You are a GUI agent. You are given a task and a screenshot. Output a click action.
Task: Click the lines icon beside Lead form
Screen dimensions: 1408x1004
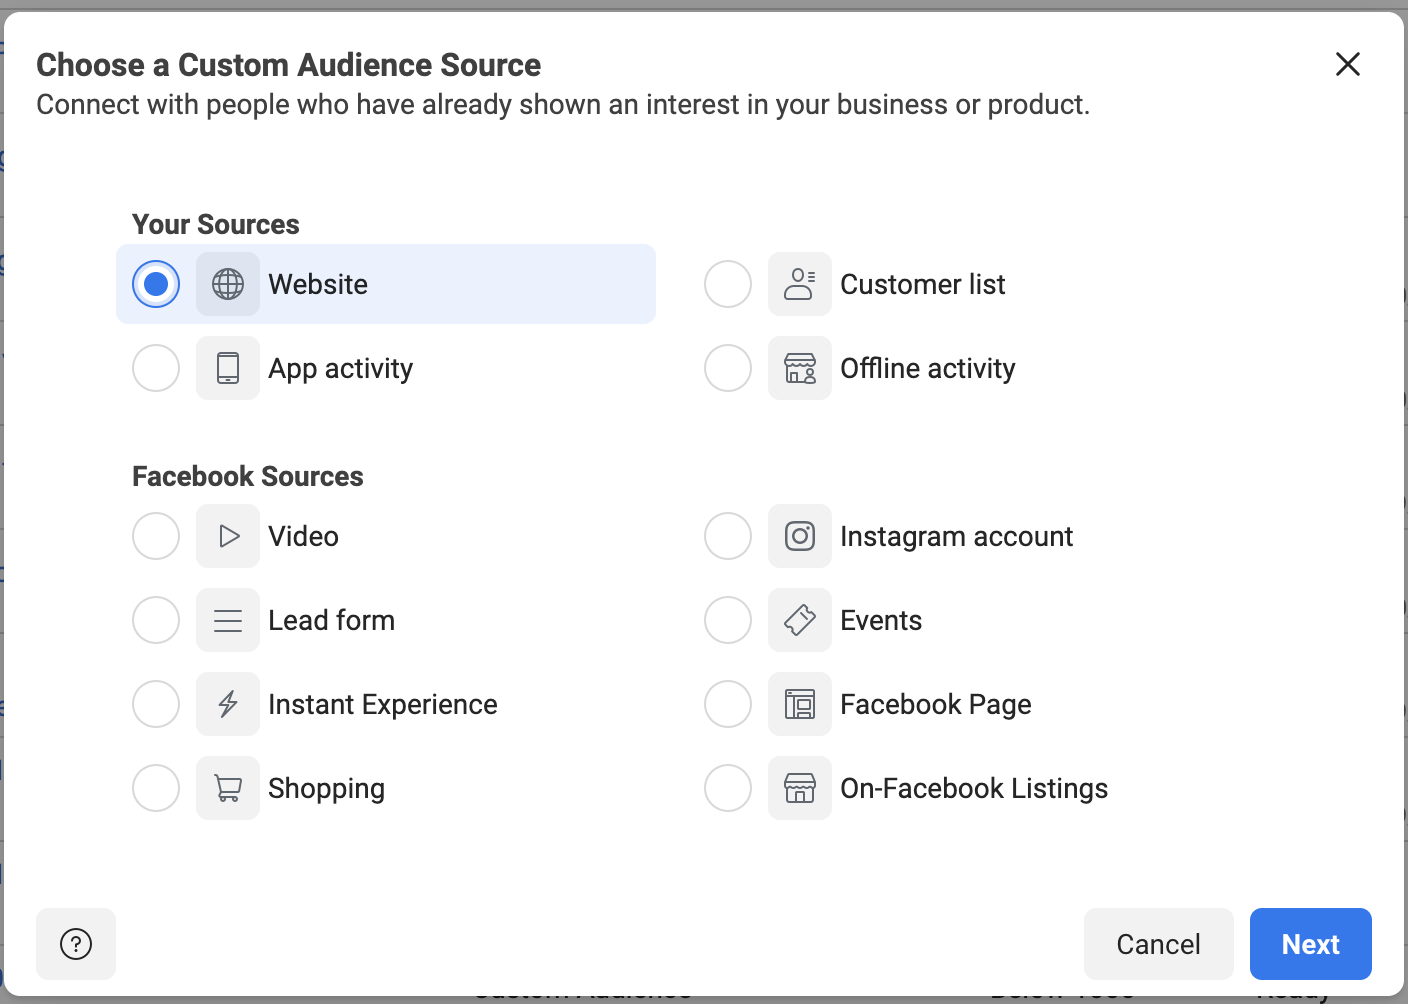[x=228, y=620]
